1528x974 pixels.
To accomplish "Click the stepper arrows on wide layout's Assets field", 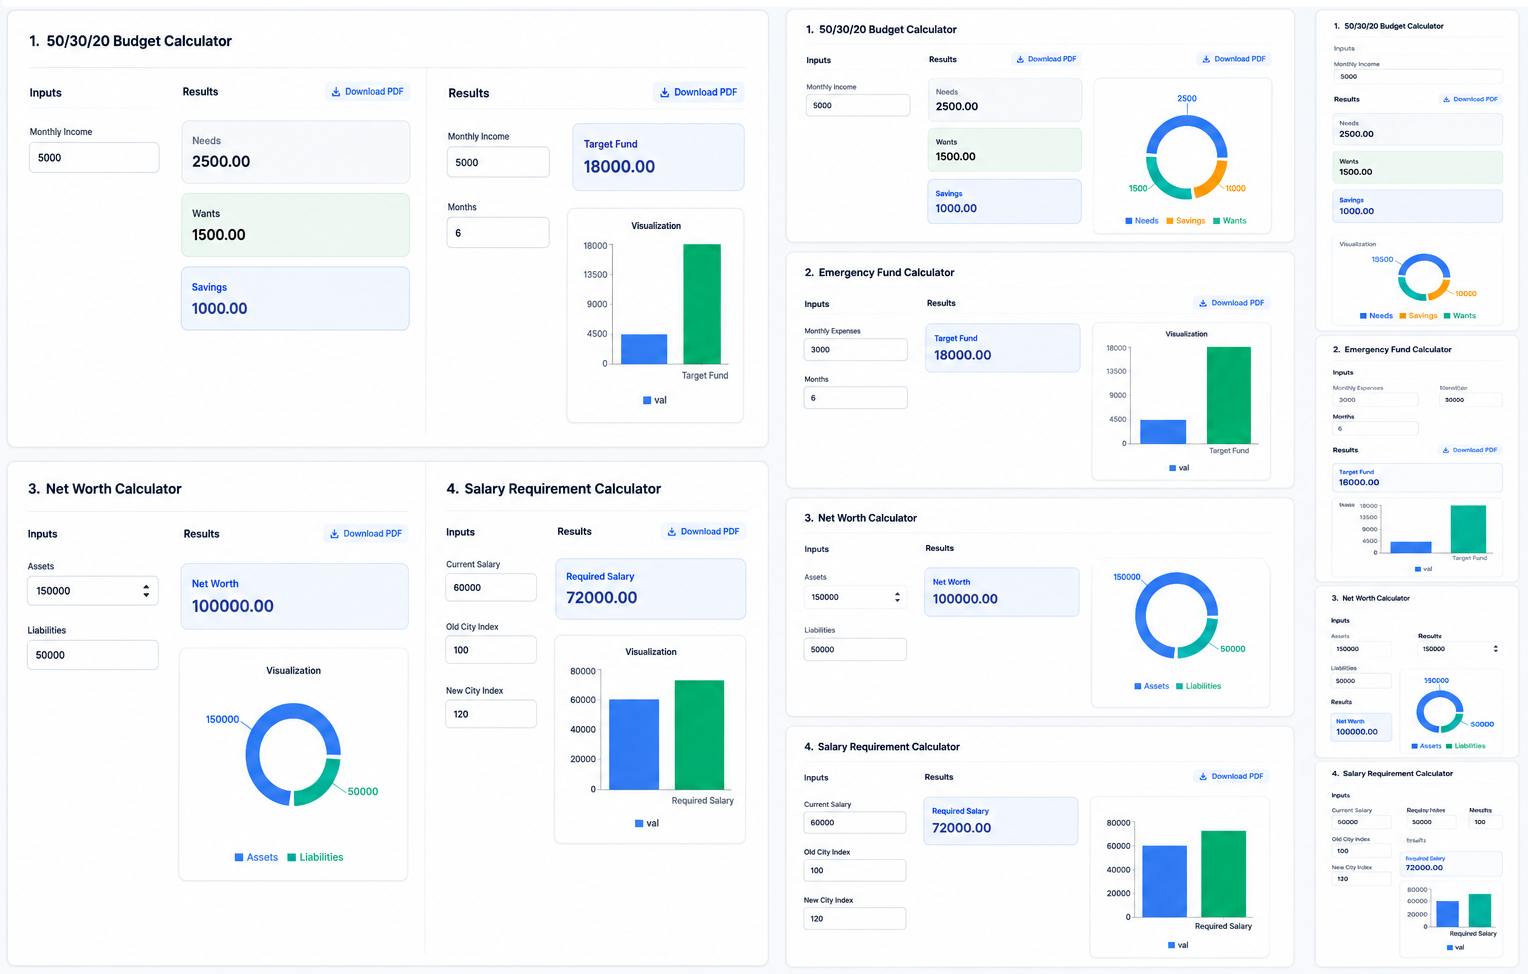I will click(146, 591).
